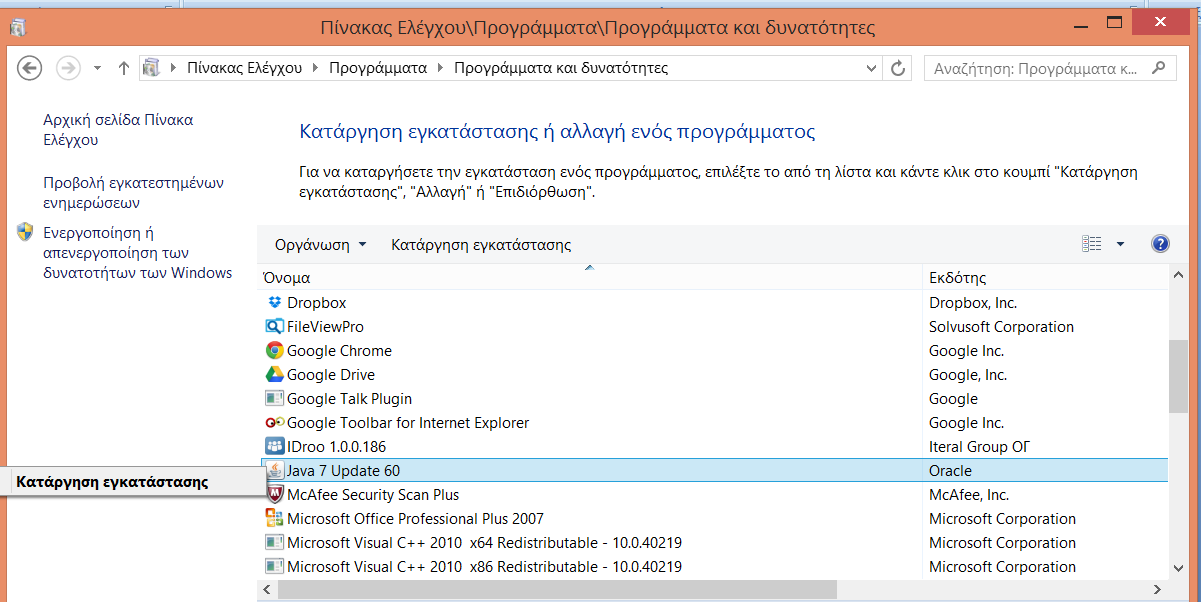This screenshot has width=1201, height=602.
Task: Click publisher cell 'Iteral Group ΟΓ'
Action: point(979,446)
